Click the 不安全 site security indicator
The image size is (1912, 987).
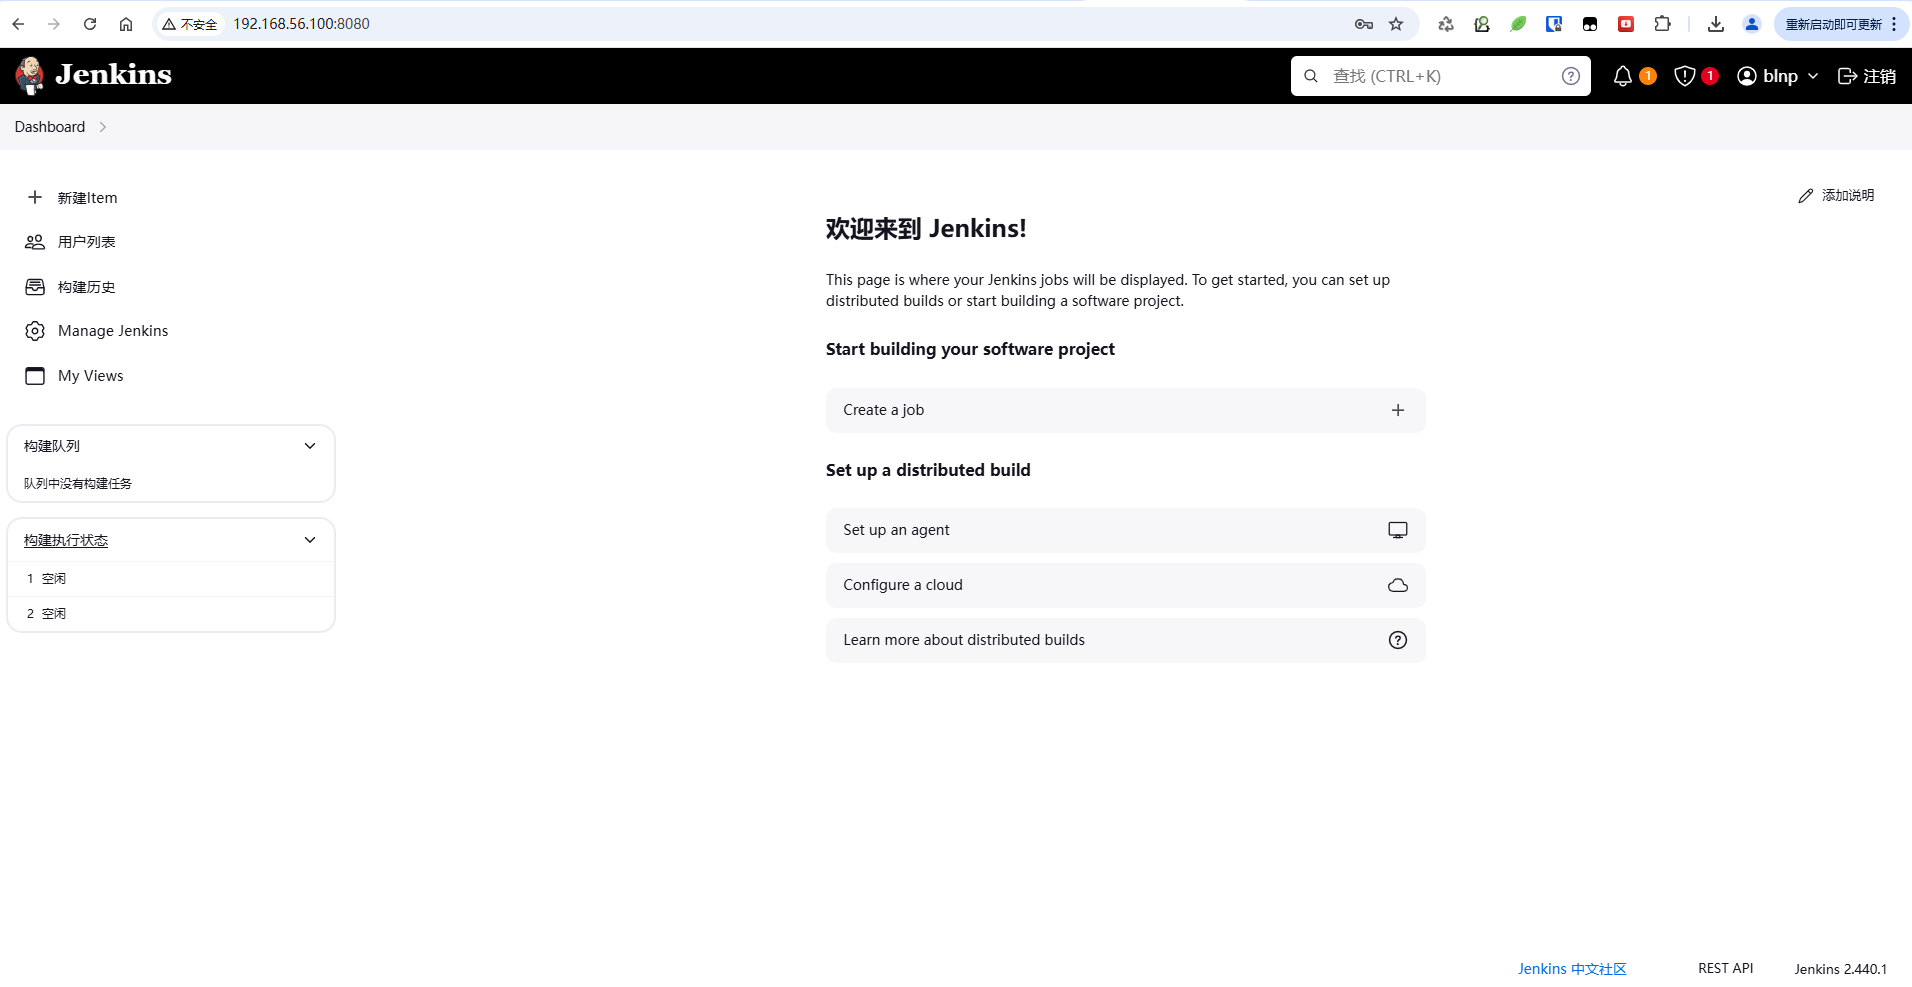click(190, 24)
